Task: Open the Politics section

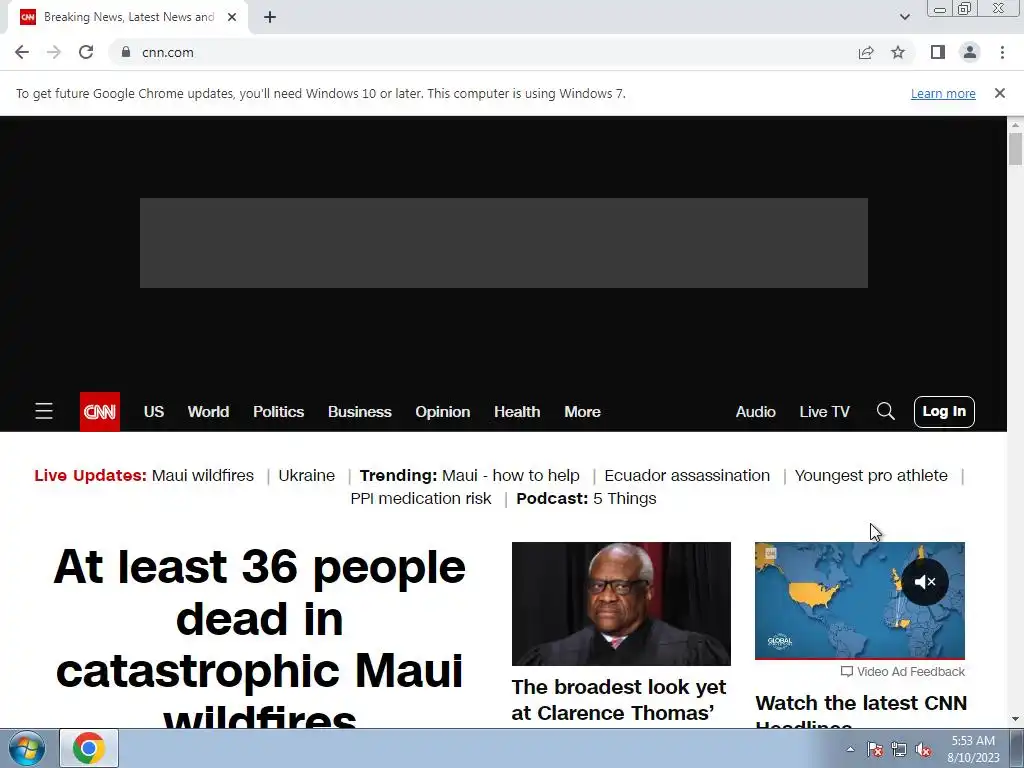Action: point(278,411)
